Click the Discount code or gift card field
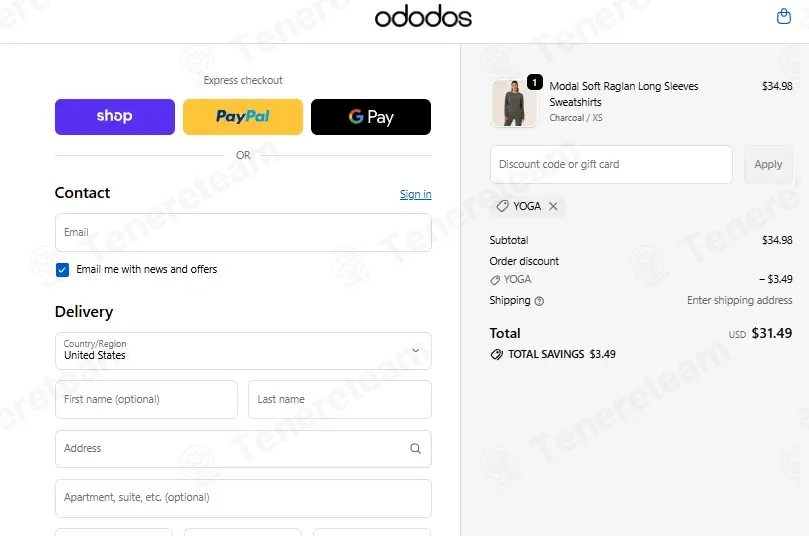 pos(611,164)
